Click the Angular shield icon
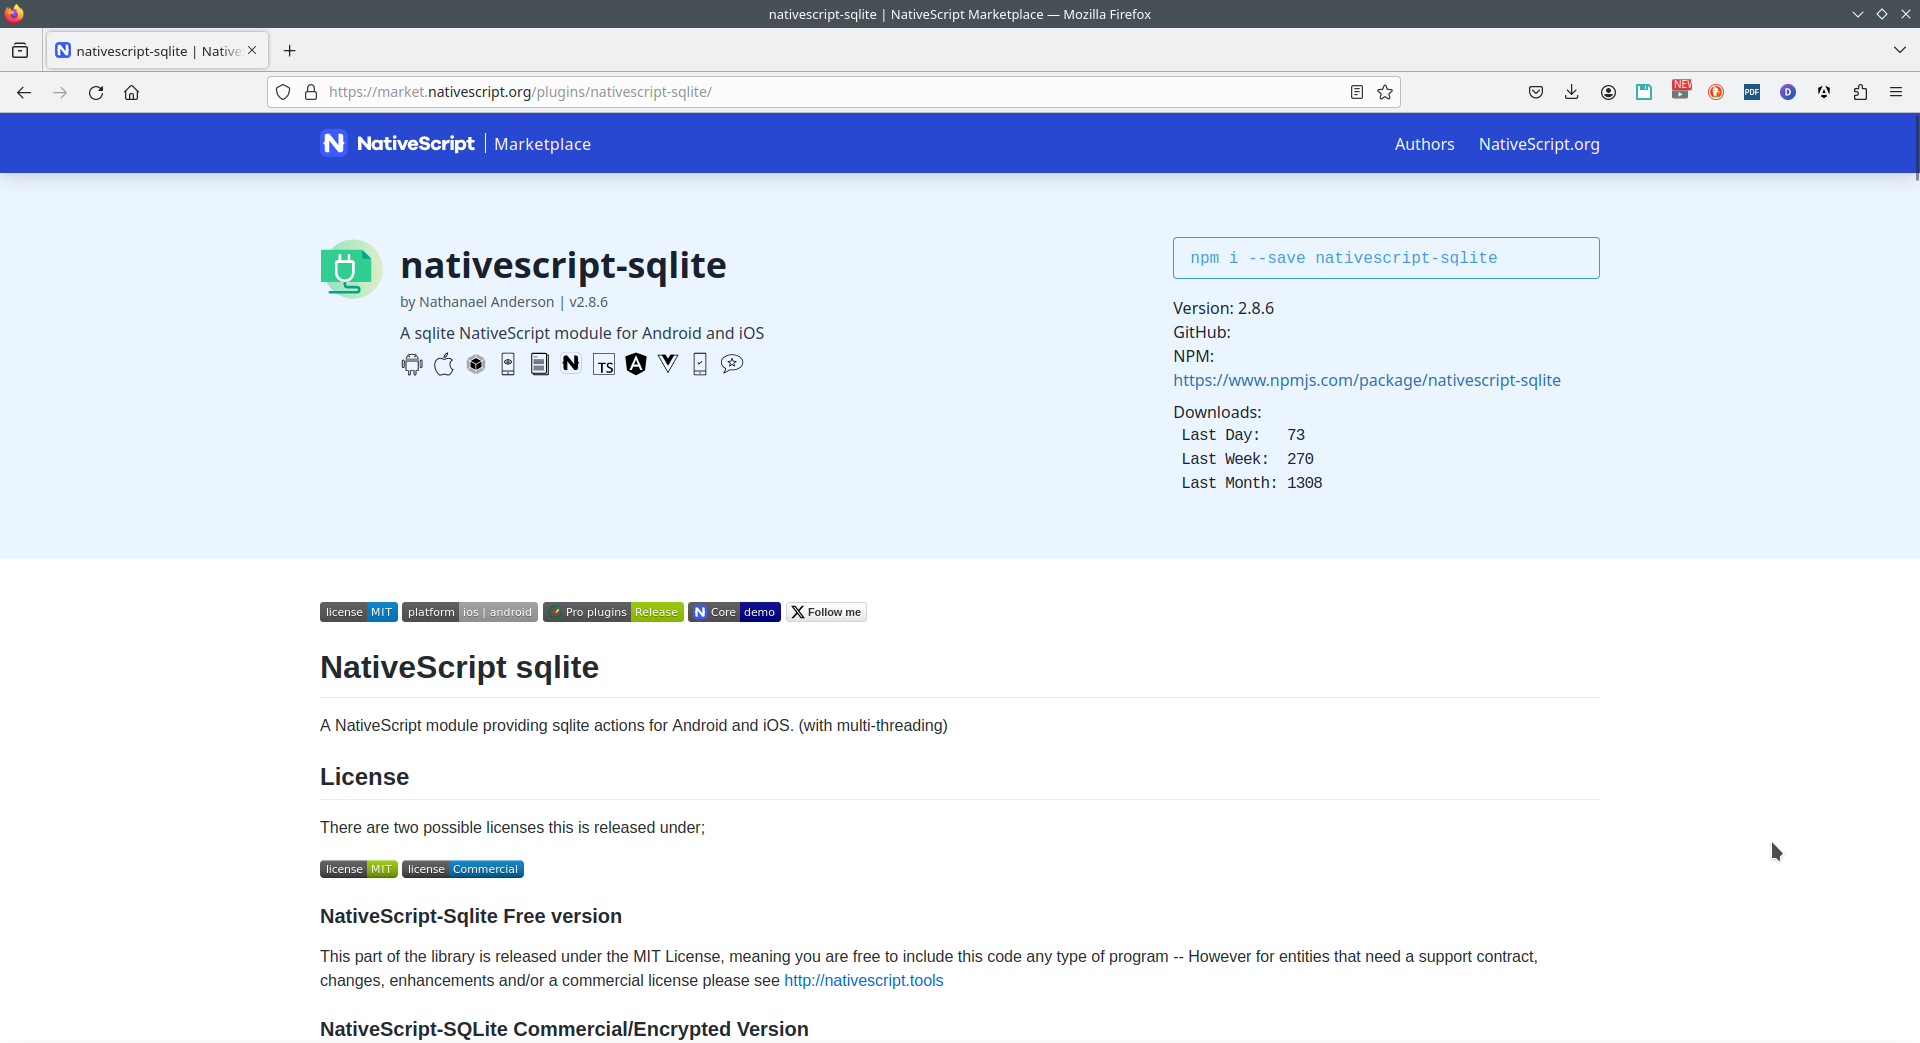 (x=636, y=364)
